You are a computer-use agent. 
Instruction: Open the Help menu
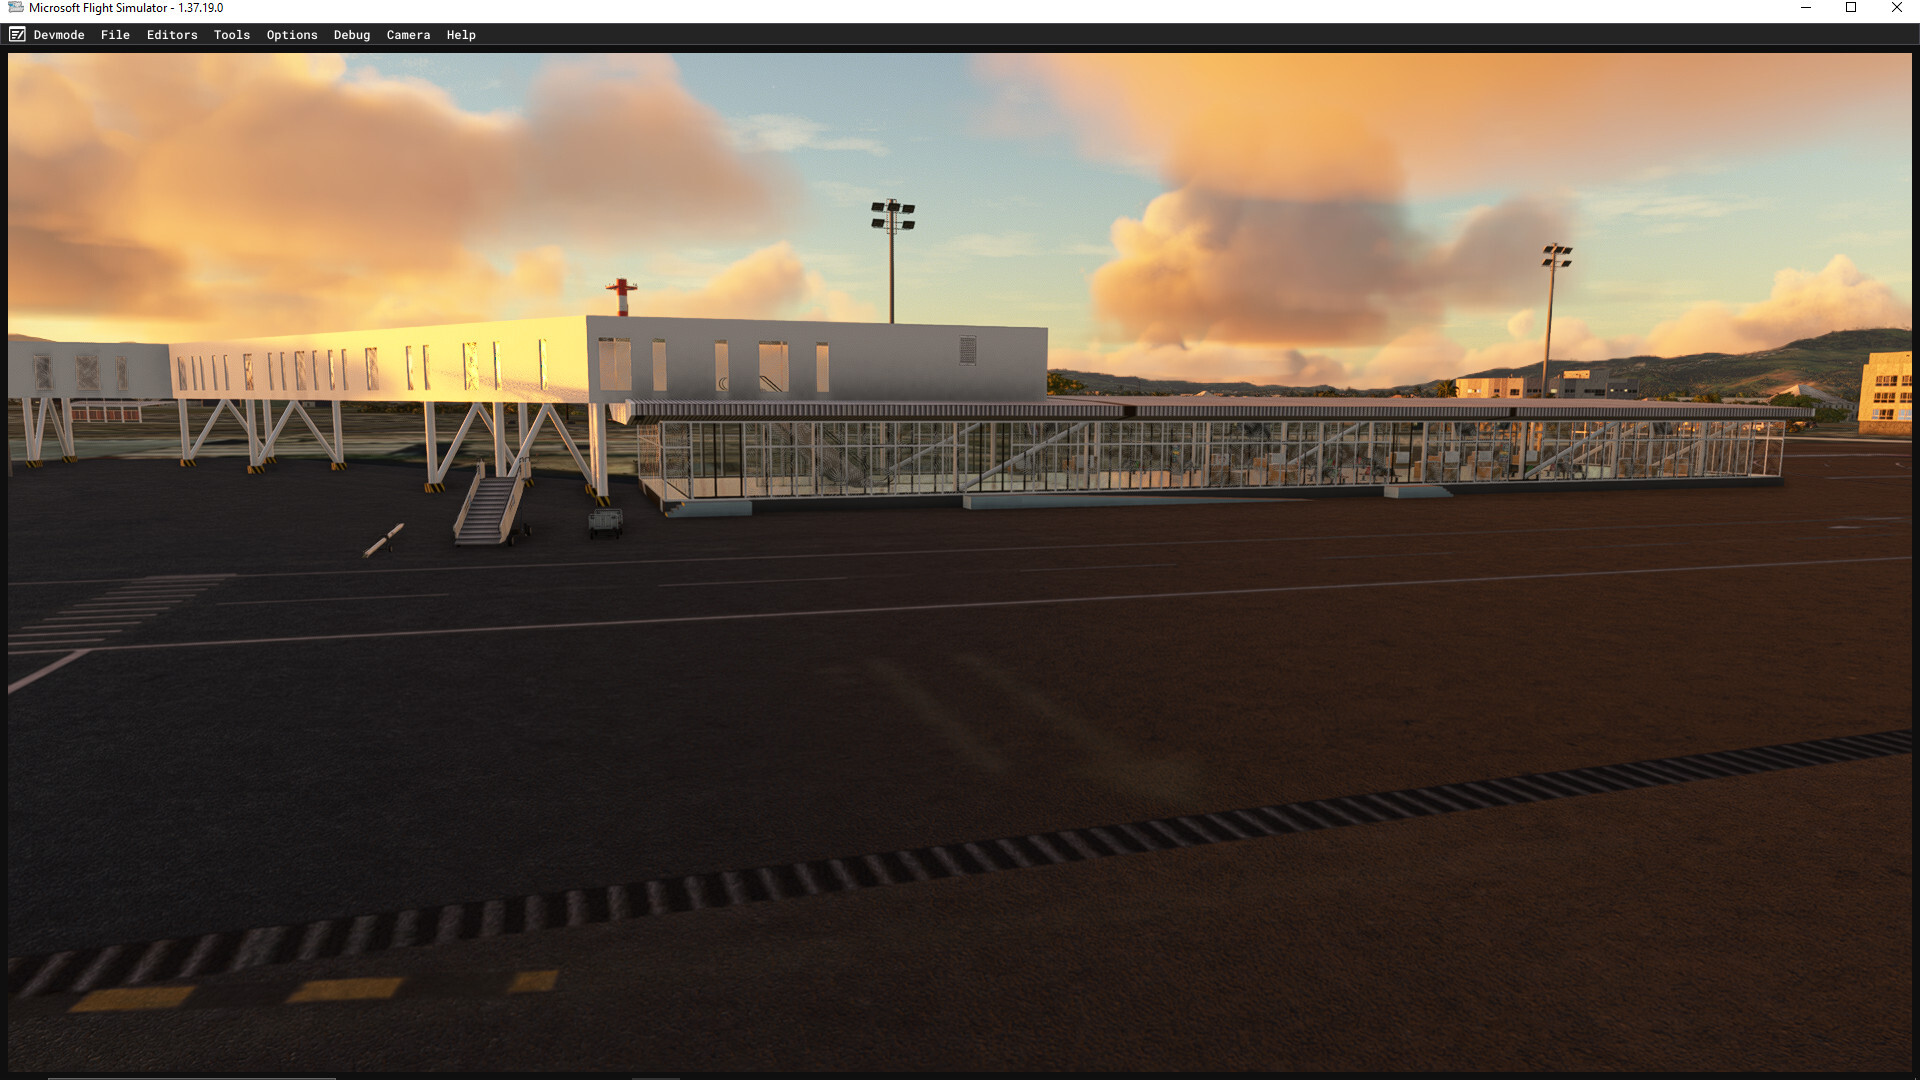click(461, 34)
